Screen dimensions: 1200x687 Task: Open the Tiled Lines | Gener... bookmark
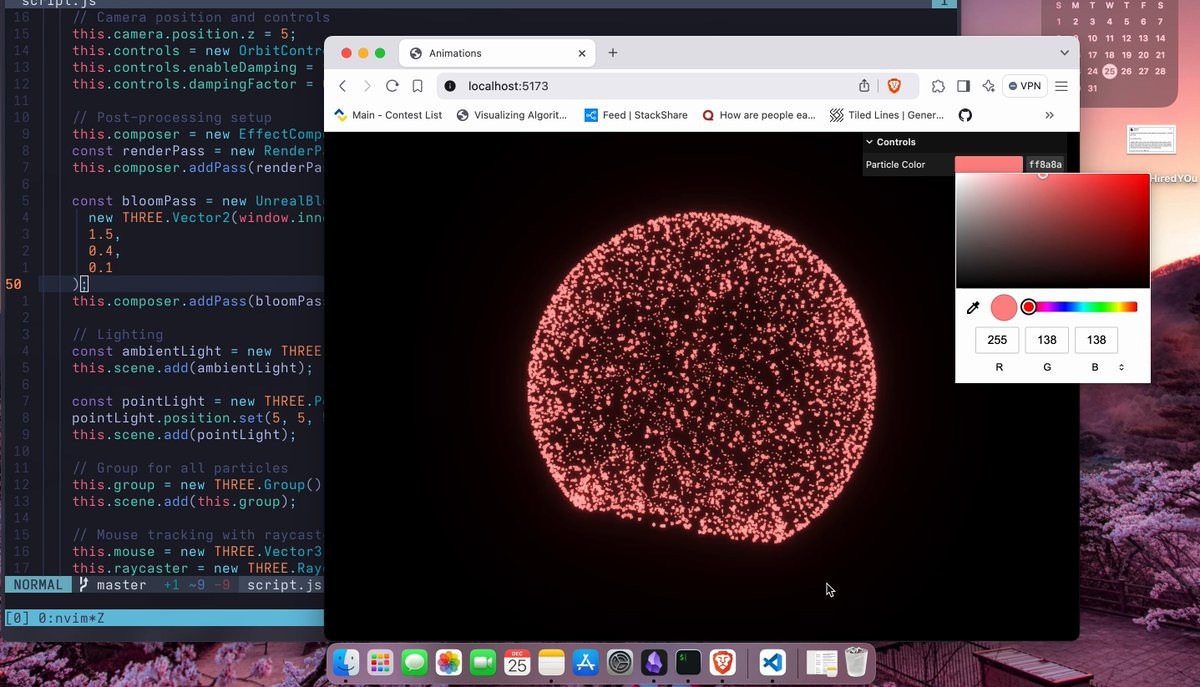point(887,115)
